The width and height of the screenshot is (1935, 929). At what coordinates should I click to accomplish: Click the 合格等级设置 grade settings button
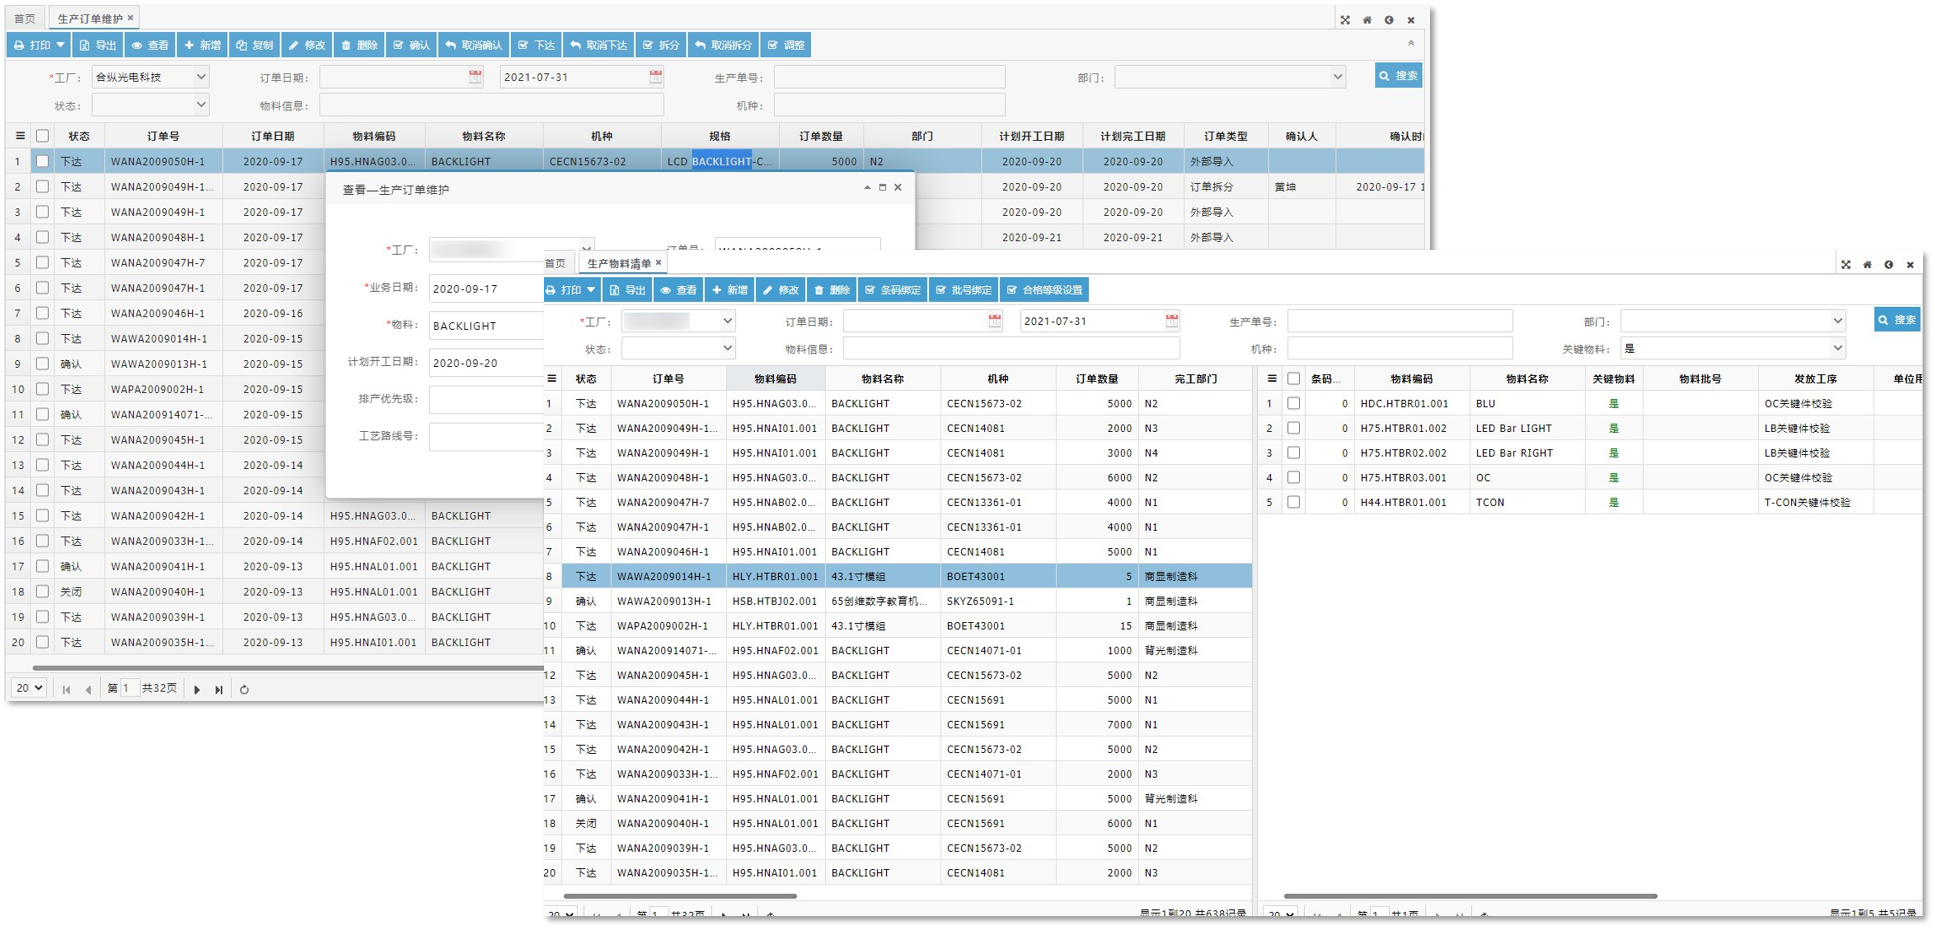(1044, 290)
